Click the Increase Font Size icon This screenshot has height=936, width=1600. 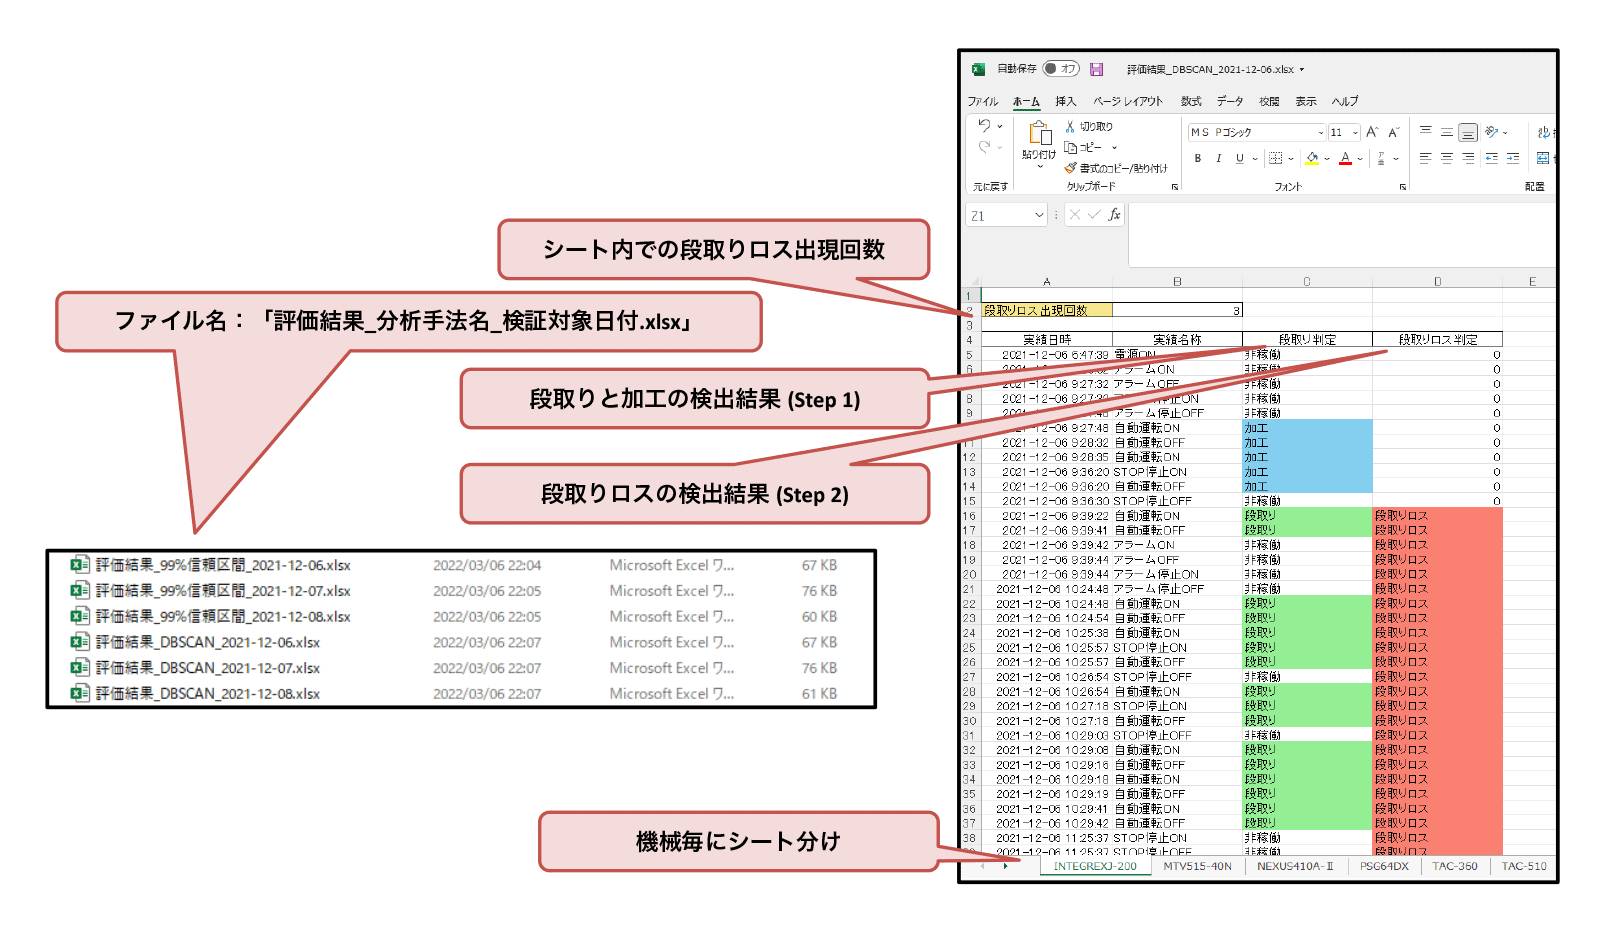click(x=1372, y=132)
